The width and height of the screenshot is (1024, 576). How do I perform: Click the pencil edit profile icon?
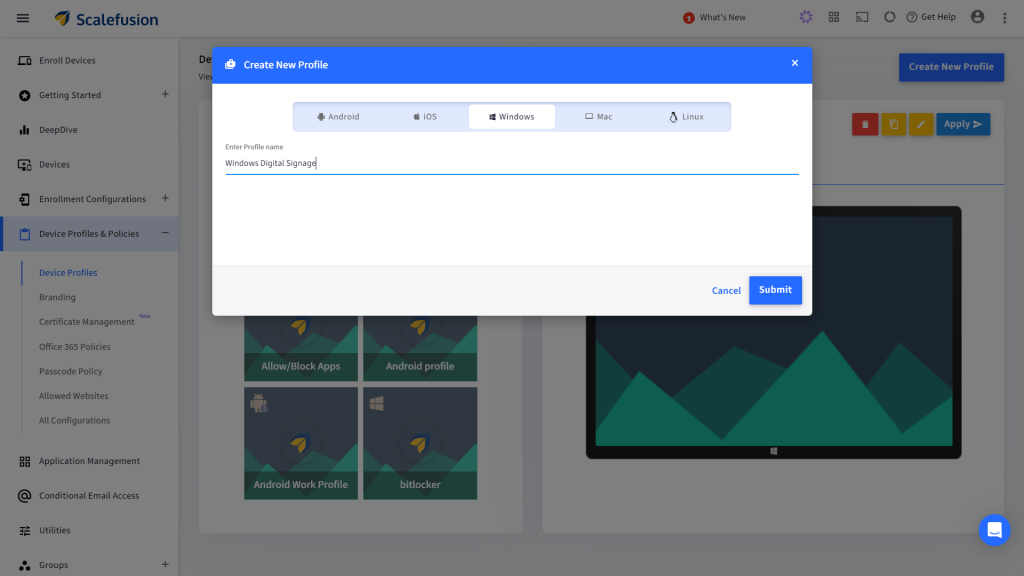coord(921,124)
